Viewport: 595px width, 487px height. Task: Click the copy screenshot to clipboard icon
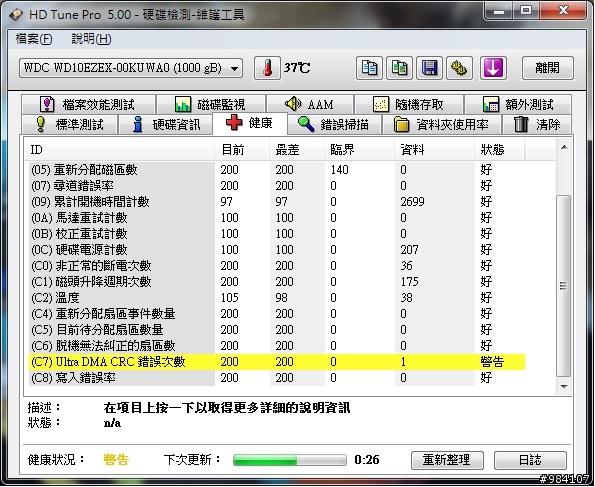(x=399, y=68)
